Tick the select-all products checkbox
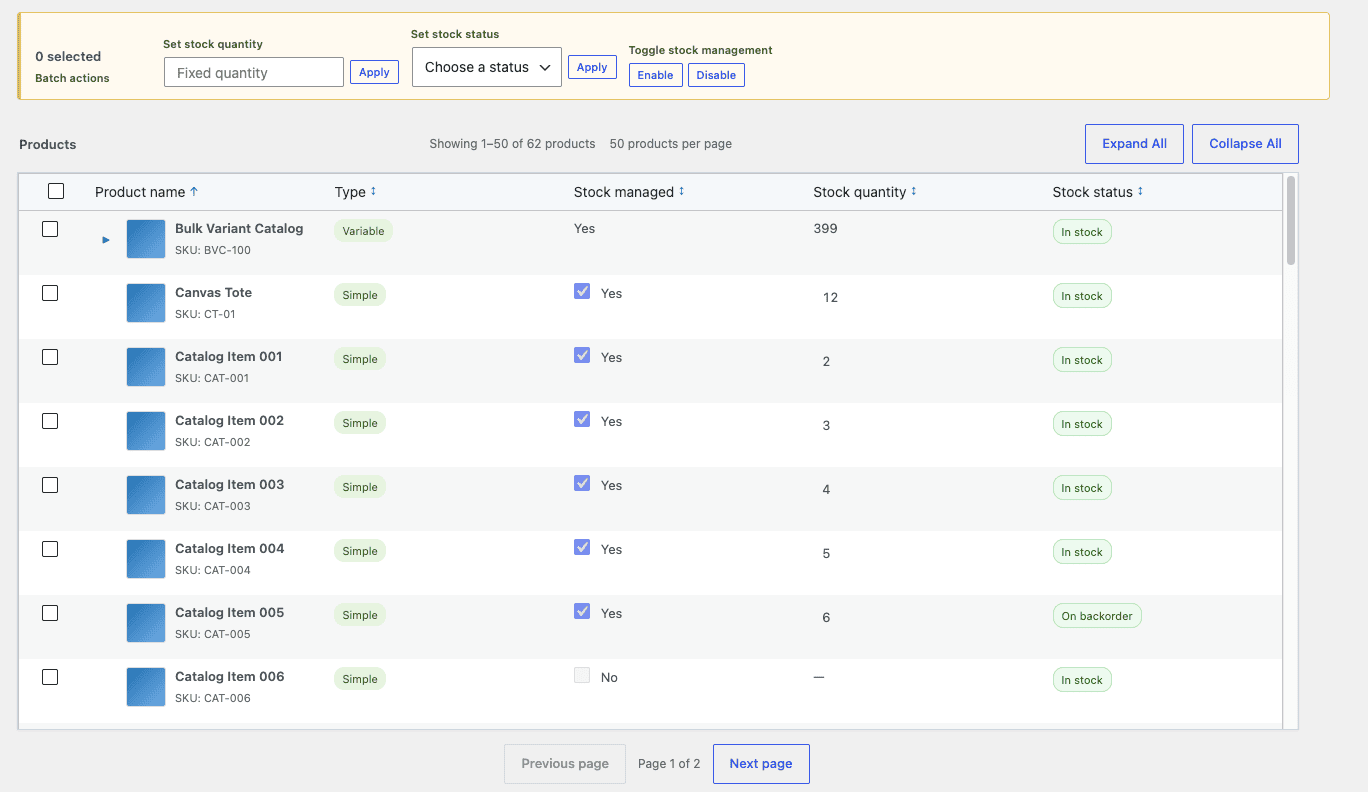This screenshot has height=792, width=1368. [x=56, y=191]
